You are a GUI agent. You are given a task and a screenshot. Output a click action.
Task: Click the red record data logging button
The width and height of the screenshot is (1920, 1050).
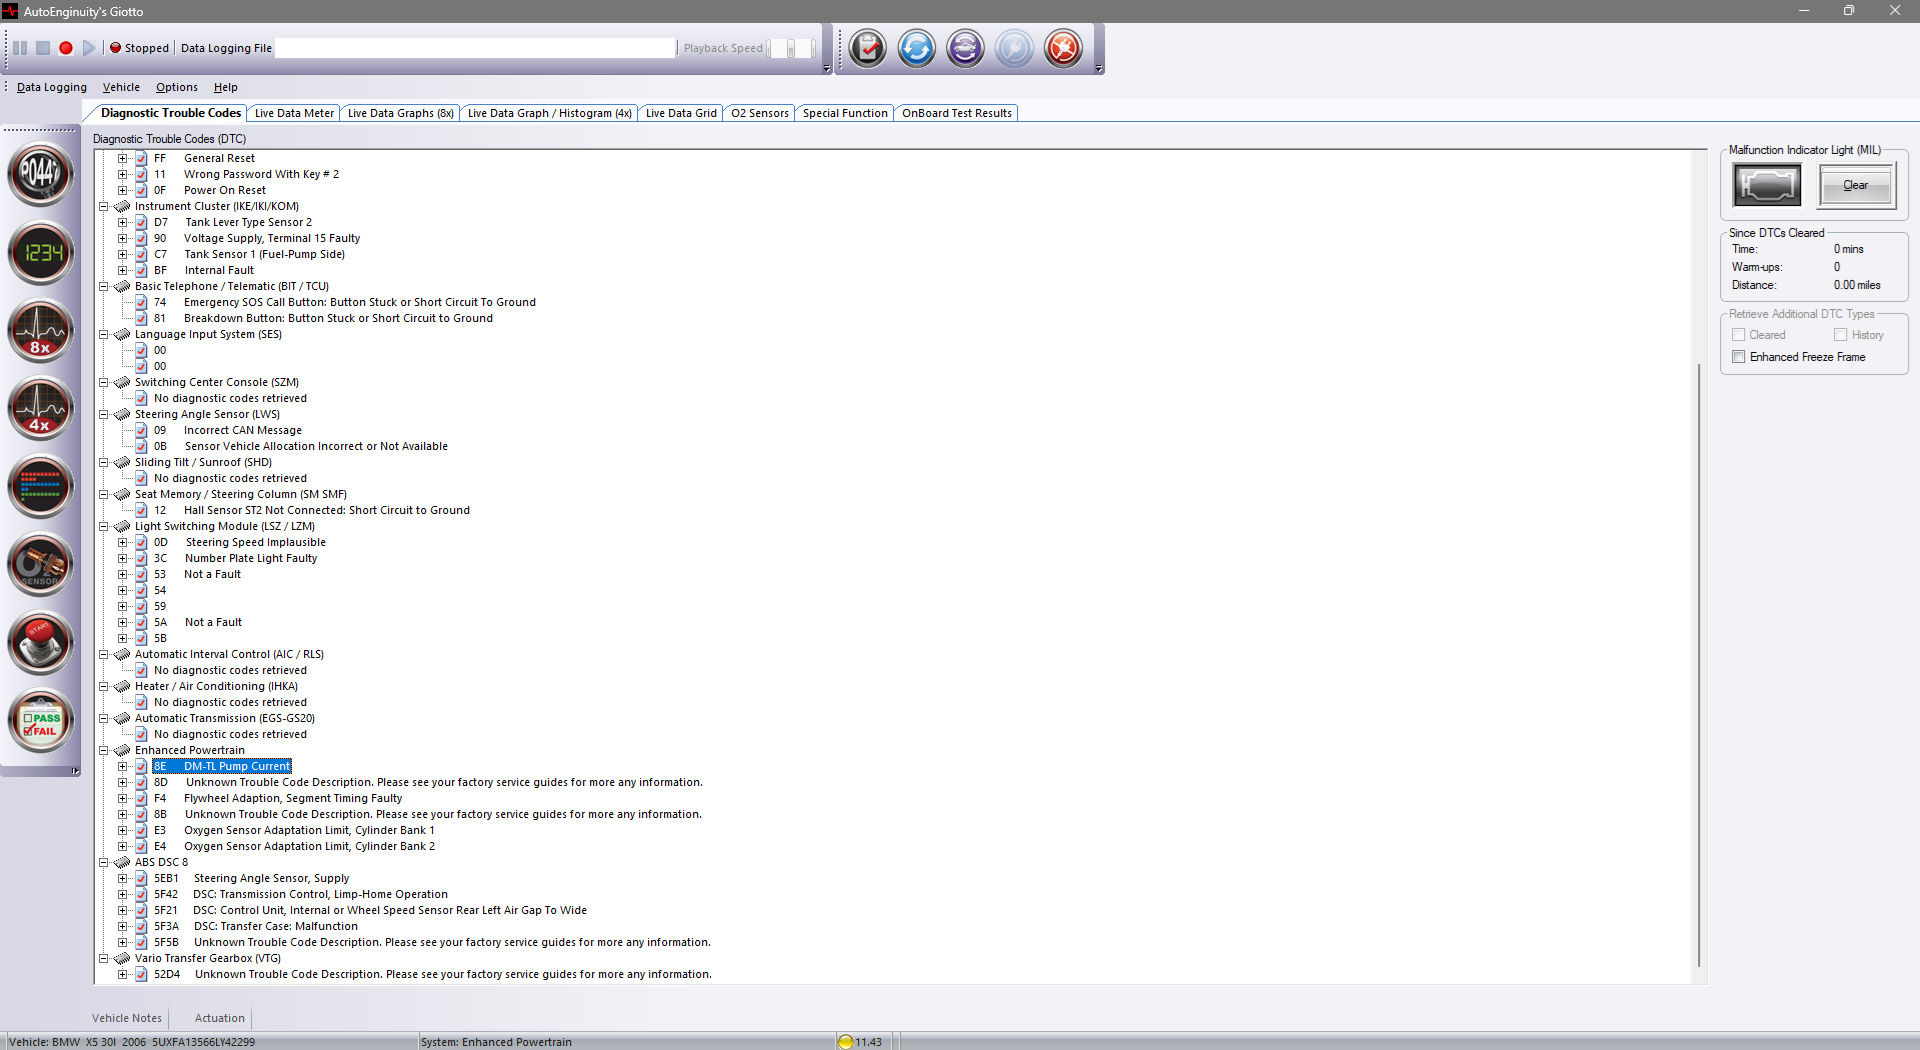(x=66, y=48)
